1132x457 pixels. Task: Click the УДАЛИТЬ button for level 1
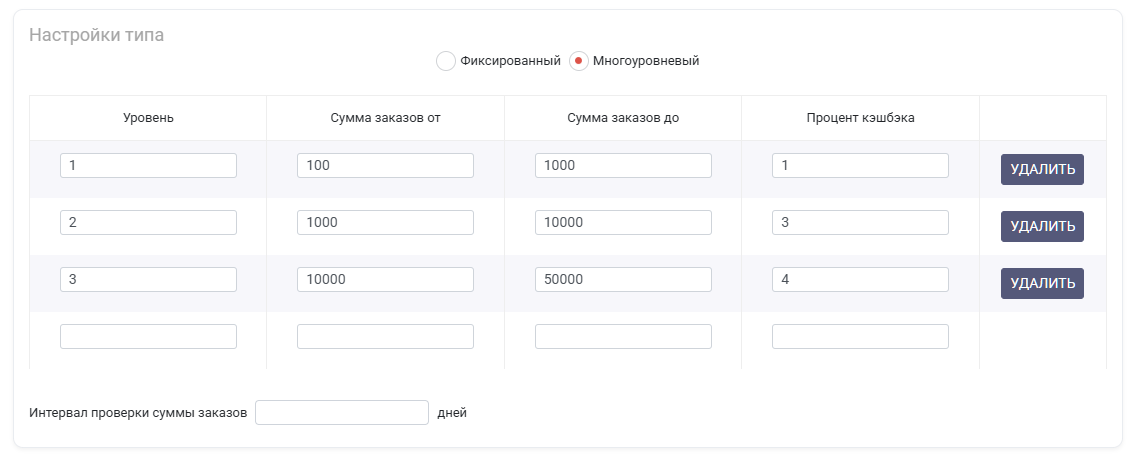point(1042,170)
